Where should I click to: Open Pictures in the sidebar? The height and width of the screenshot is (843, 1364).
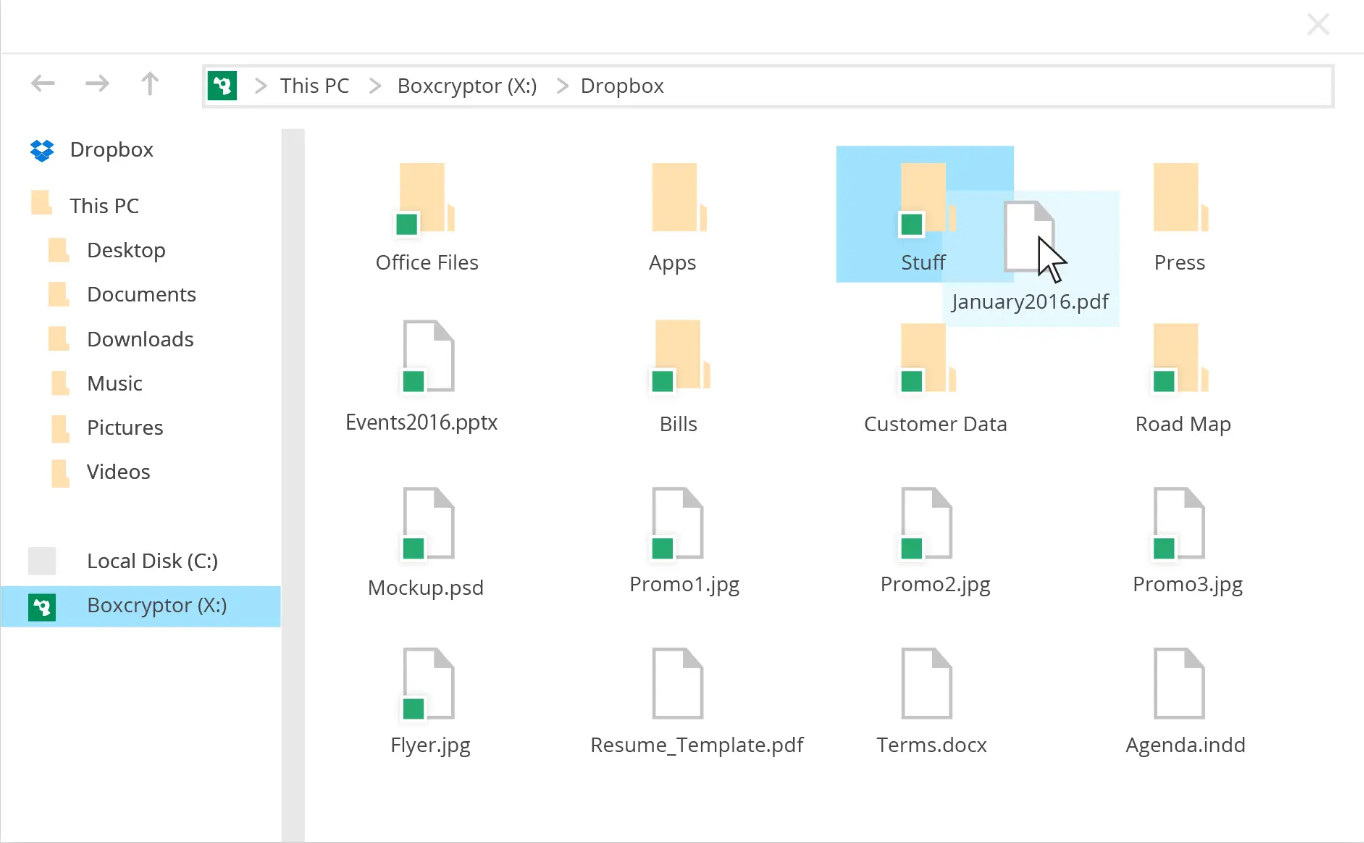pos(125,427)
